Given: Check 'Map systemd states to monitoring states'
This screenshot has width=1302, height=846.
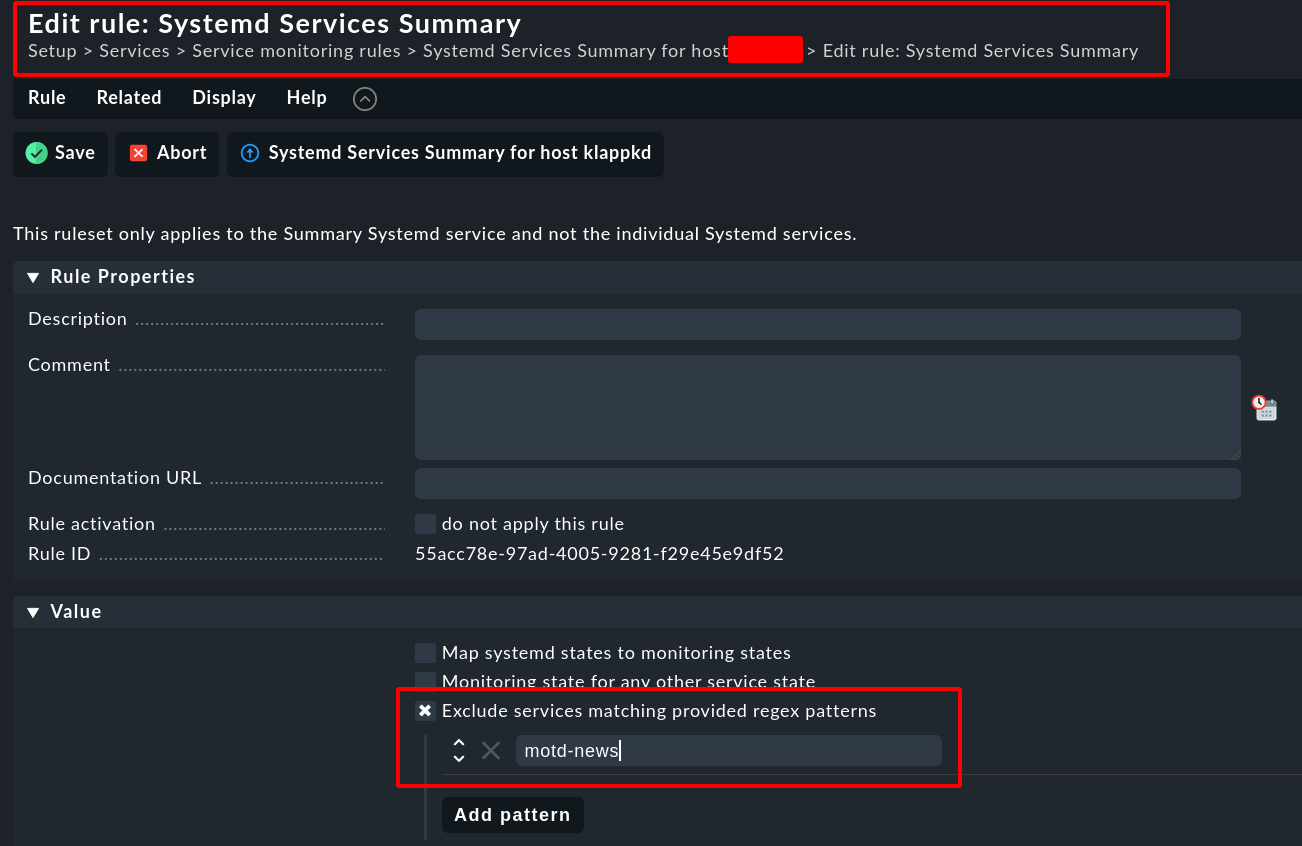Looking at the screenshot, I should [426, 653].
